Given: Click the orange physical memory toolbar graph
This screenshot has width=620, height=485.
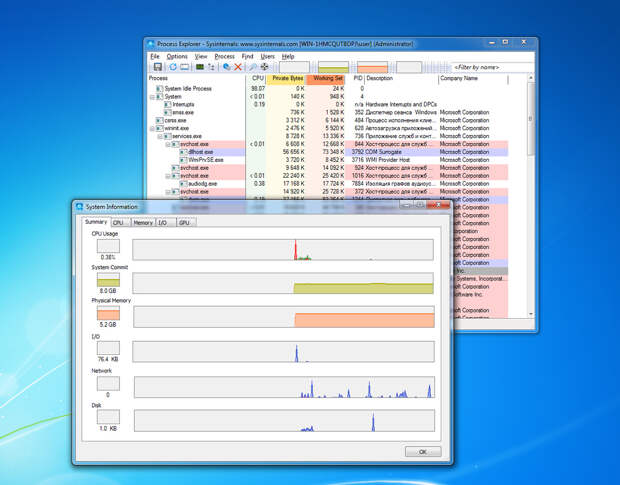Looking at the screenshot, I should (x=372, y=67).
